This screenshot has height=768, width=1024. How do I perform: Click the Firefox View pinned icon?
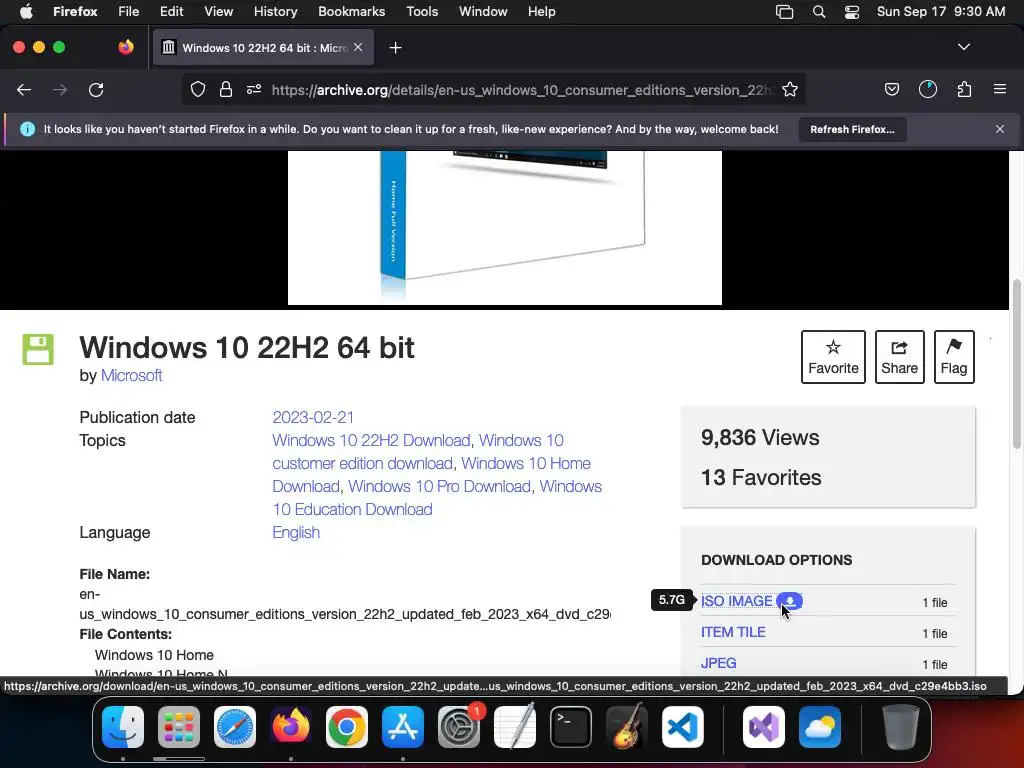pos(126,47)
